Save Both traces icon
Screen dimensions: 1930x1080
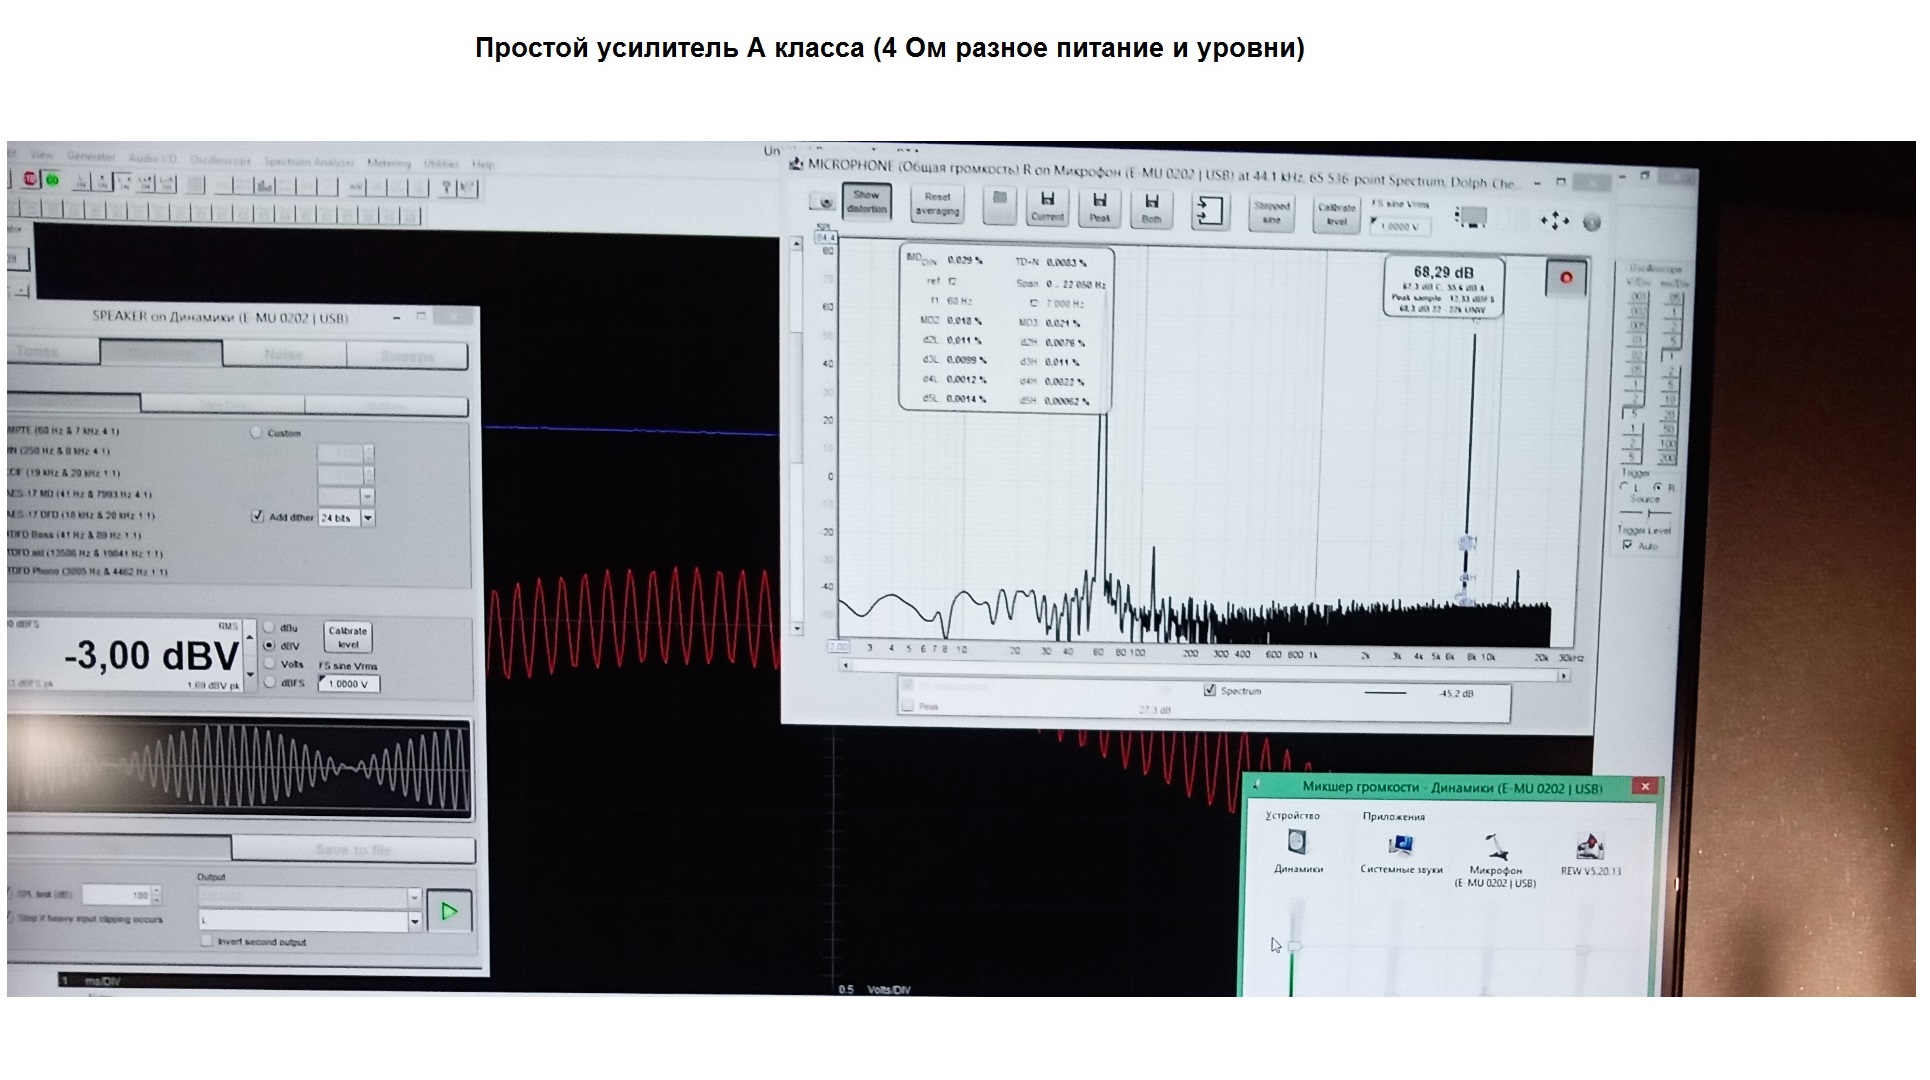(1151, 207)
